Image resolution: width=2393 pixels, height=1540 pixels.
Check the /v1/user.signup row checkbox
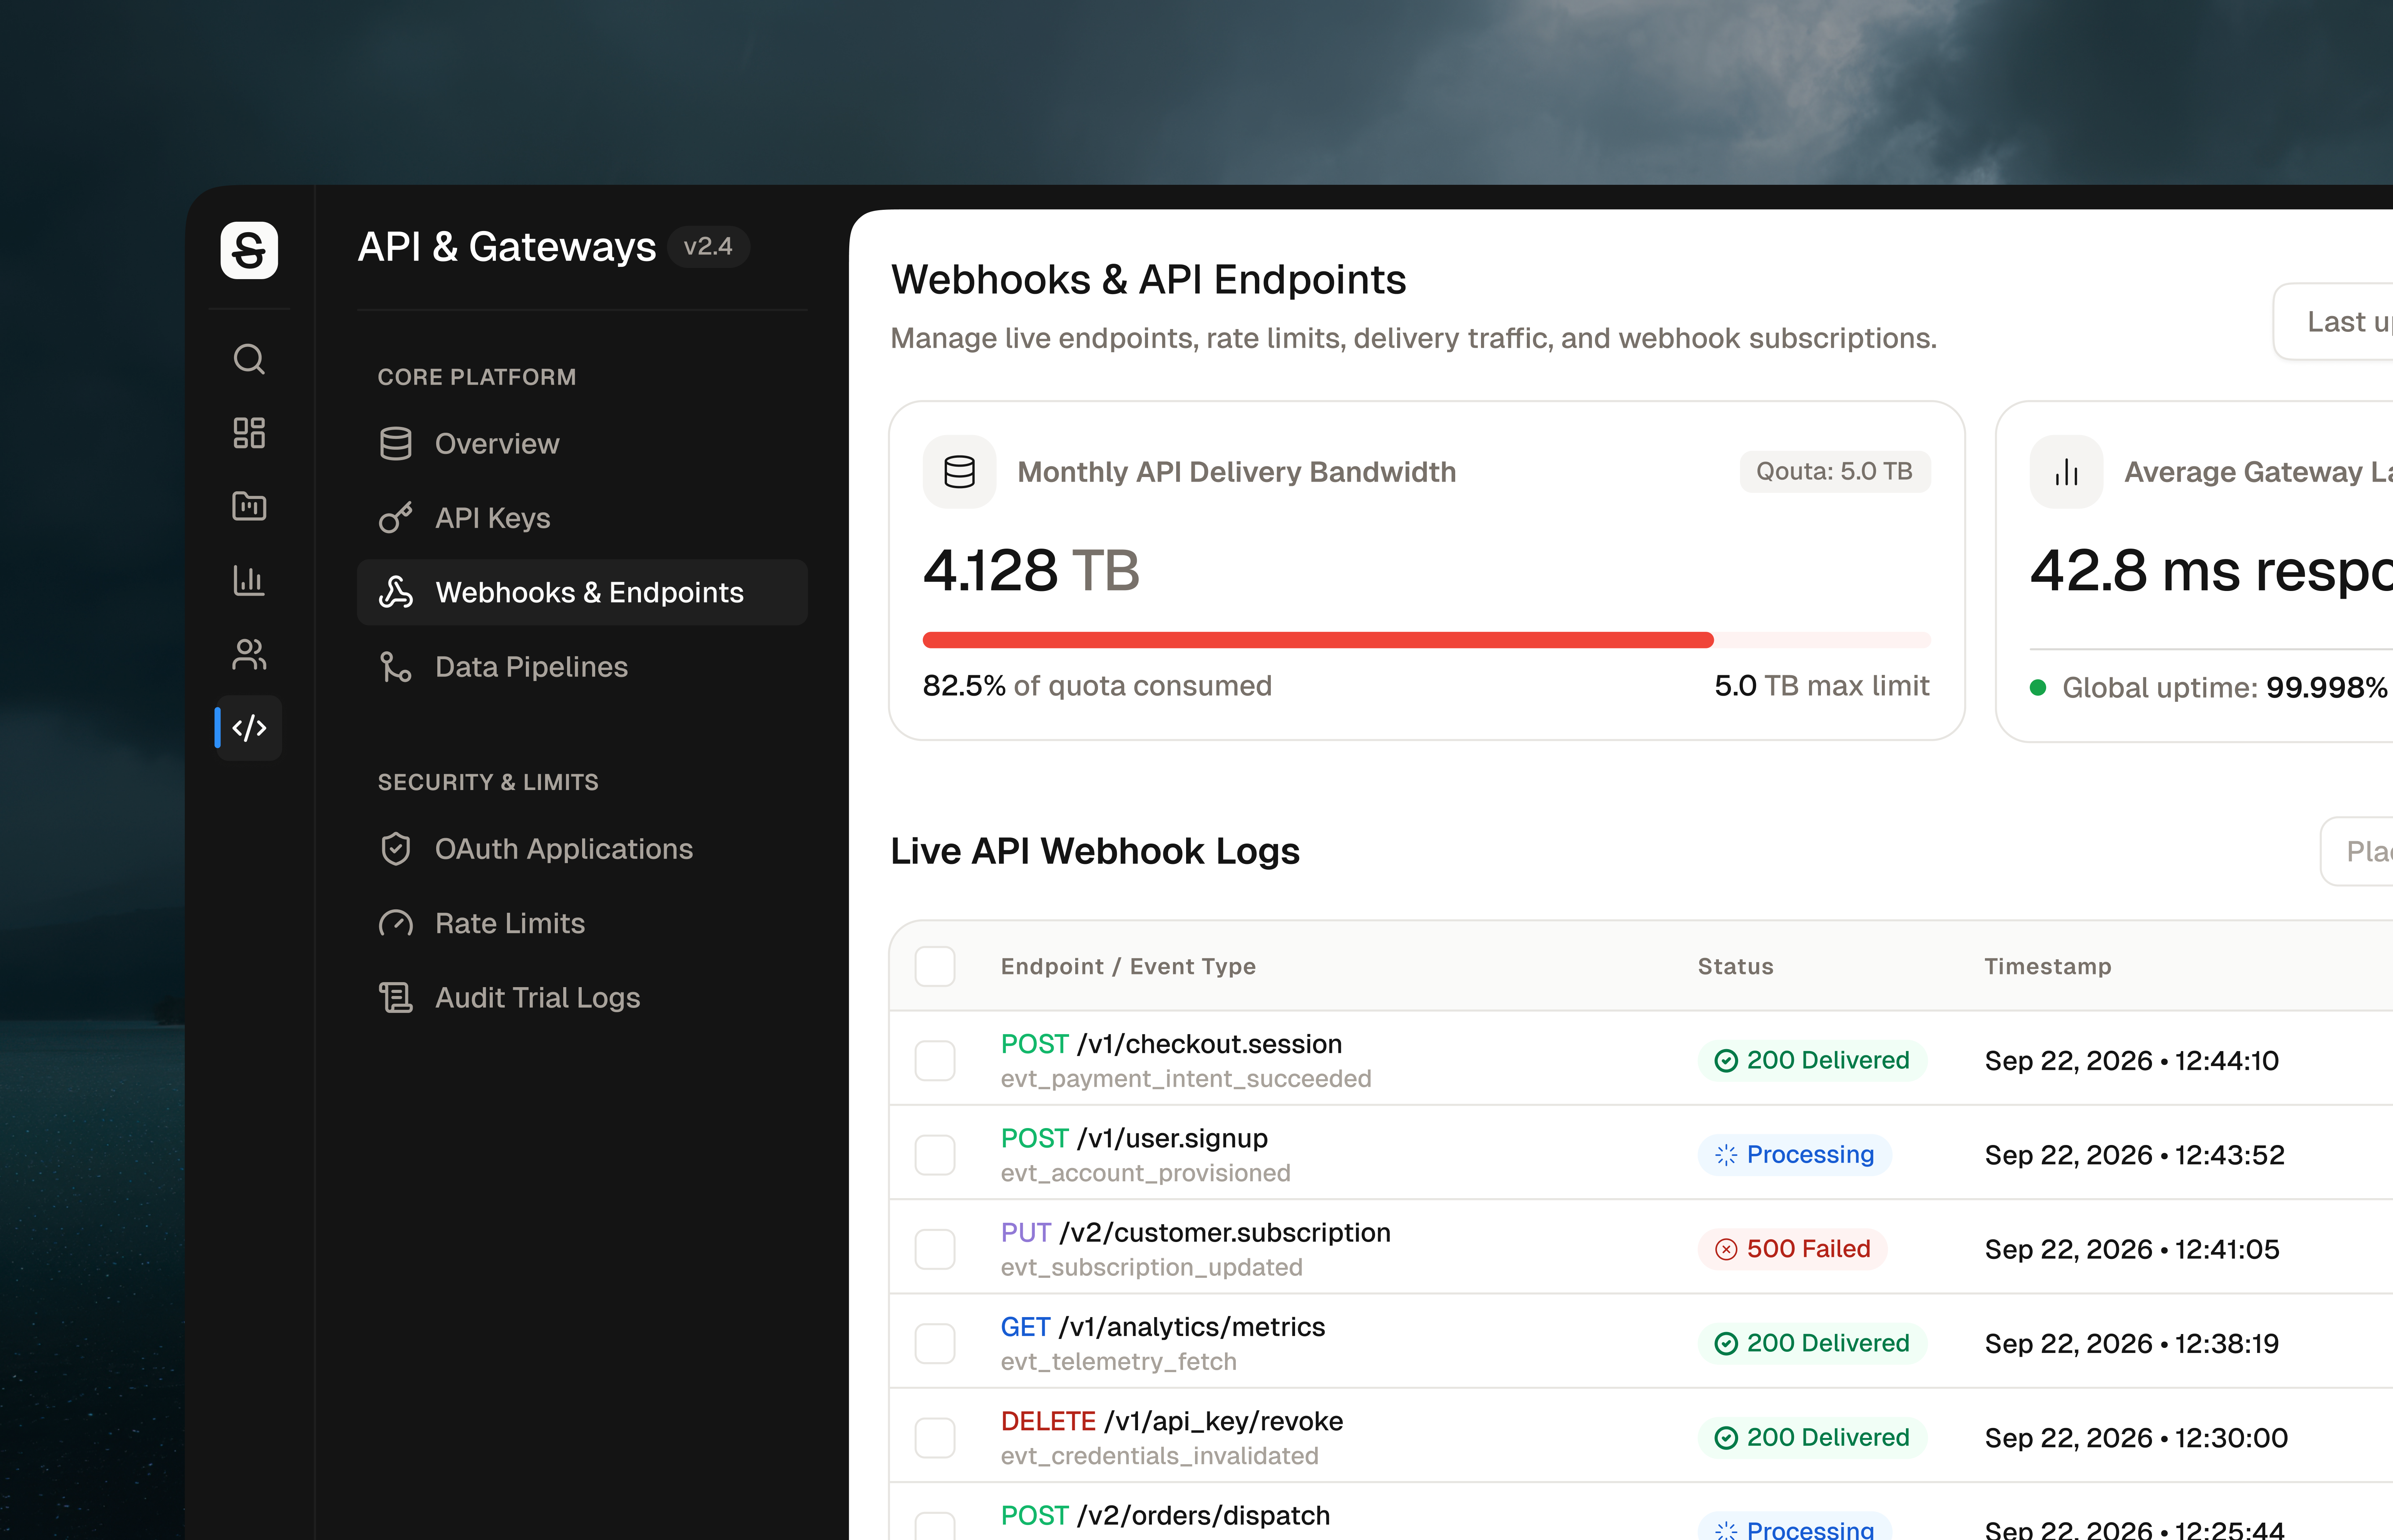935,1155
